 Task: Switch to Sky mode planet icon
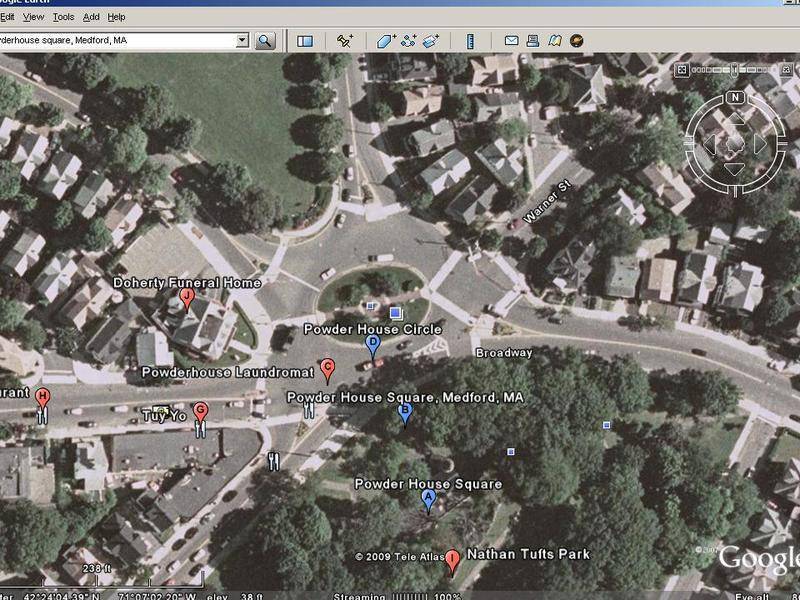click(577, 41)
